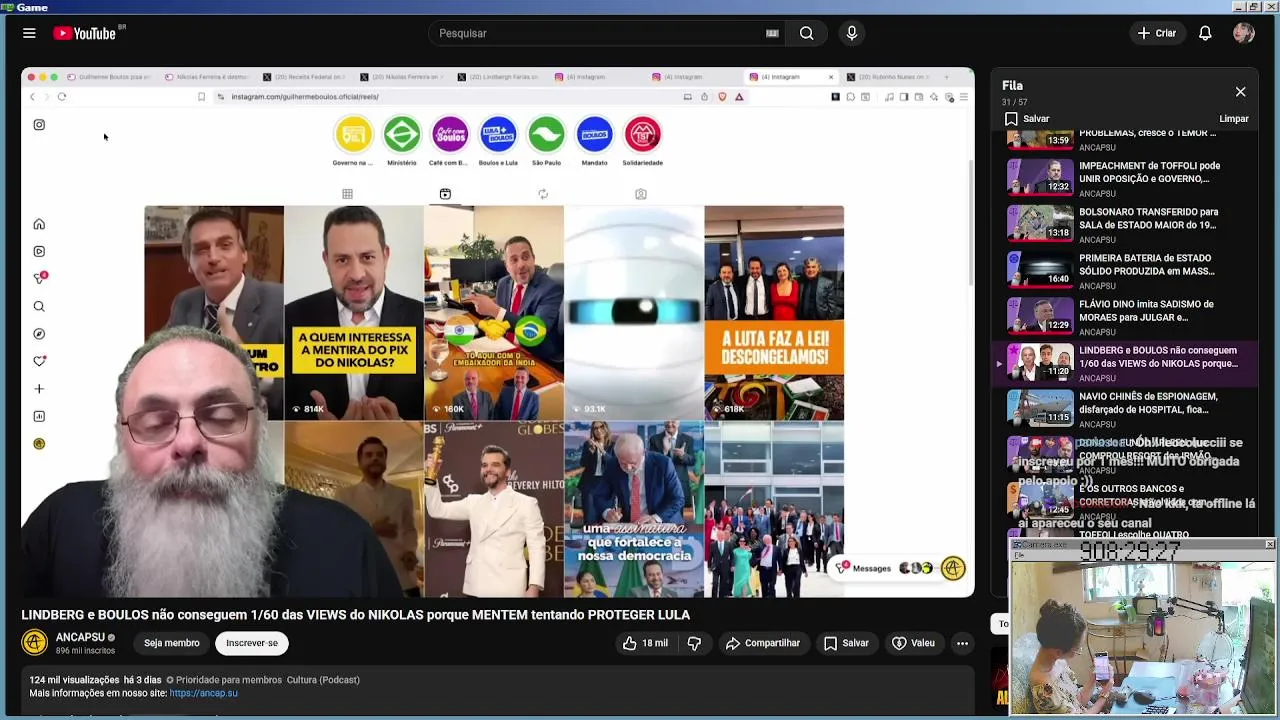
Task: Switch to Instagram tagged tab
Action: tap(641, 194)
